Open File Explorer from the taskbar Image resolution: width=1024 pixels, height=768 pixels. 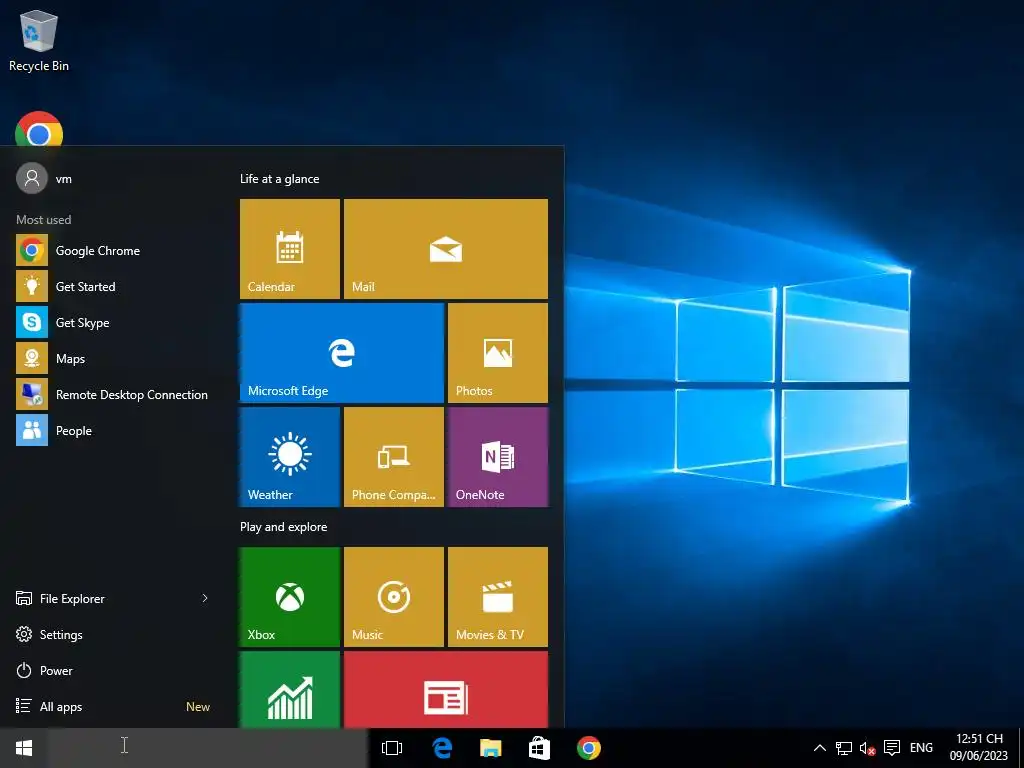pos(490,748)
